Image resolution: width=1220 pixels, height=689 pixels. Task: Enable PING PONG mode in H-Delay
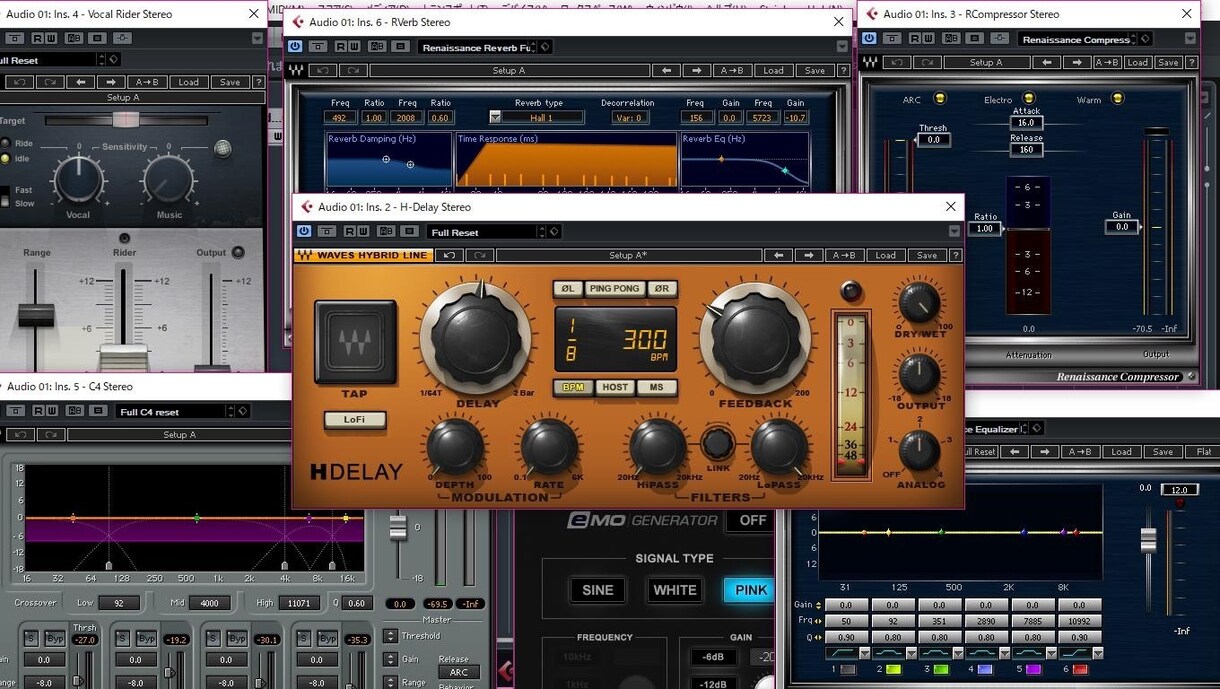point(614,288)
